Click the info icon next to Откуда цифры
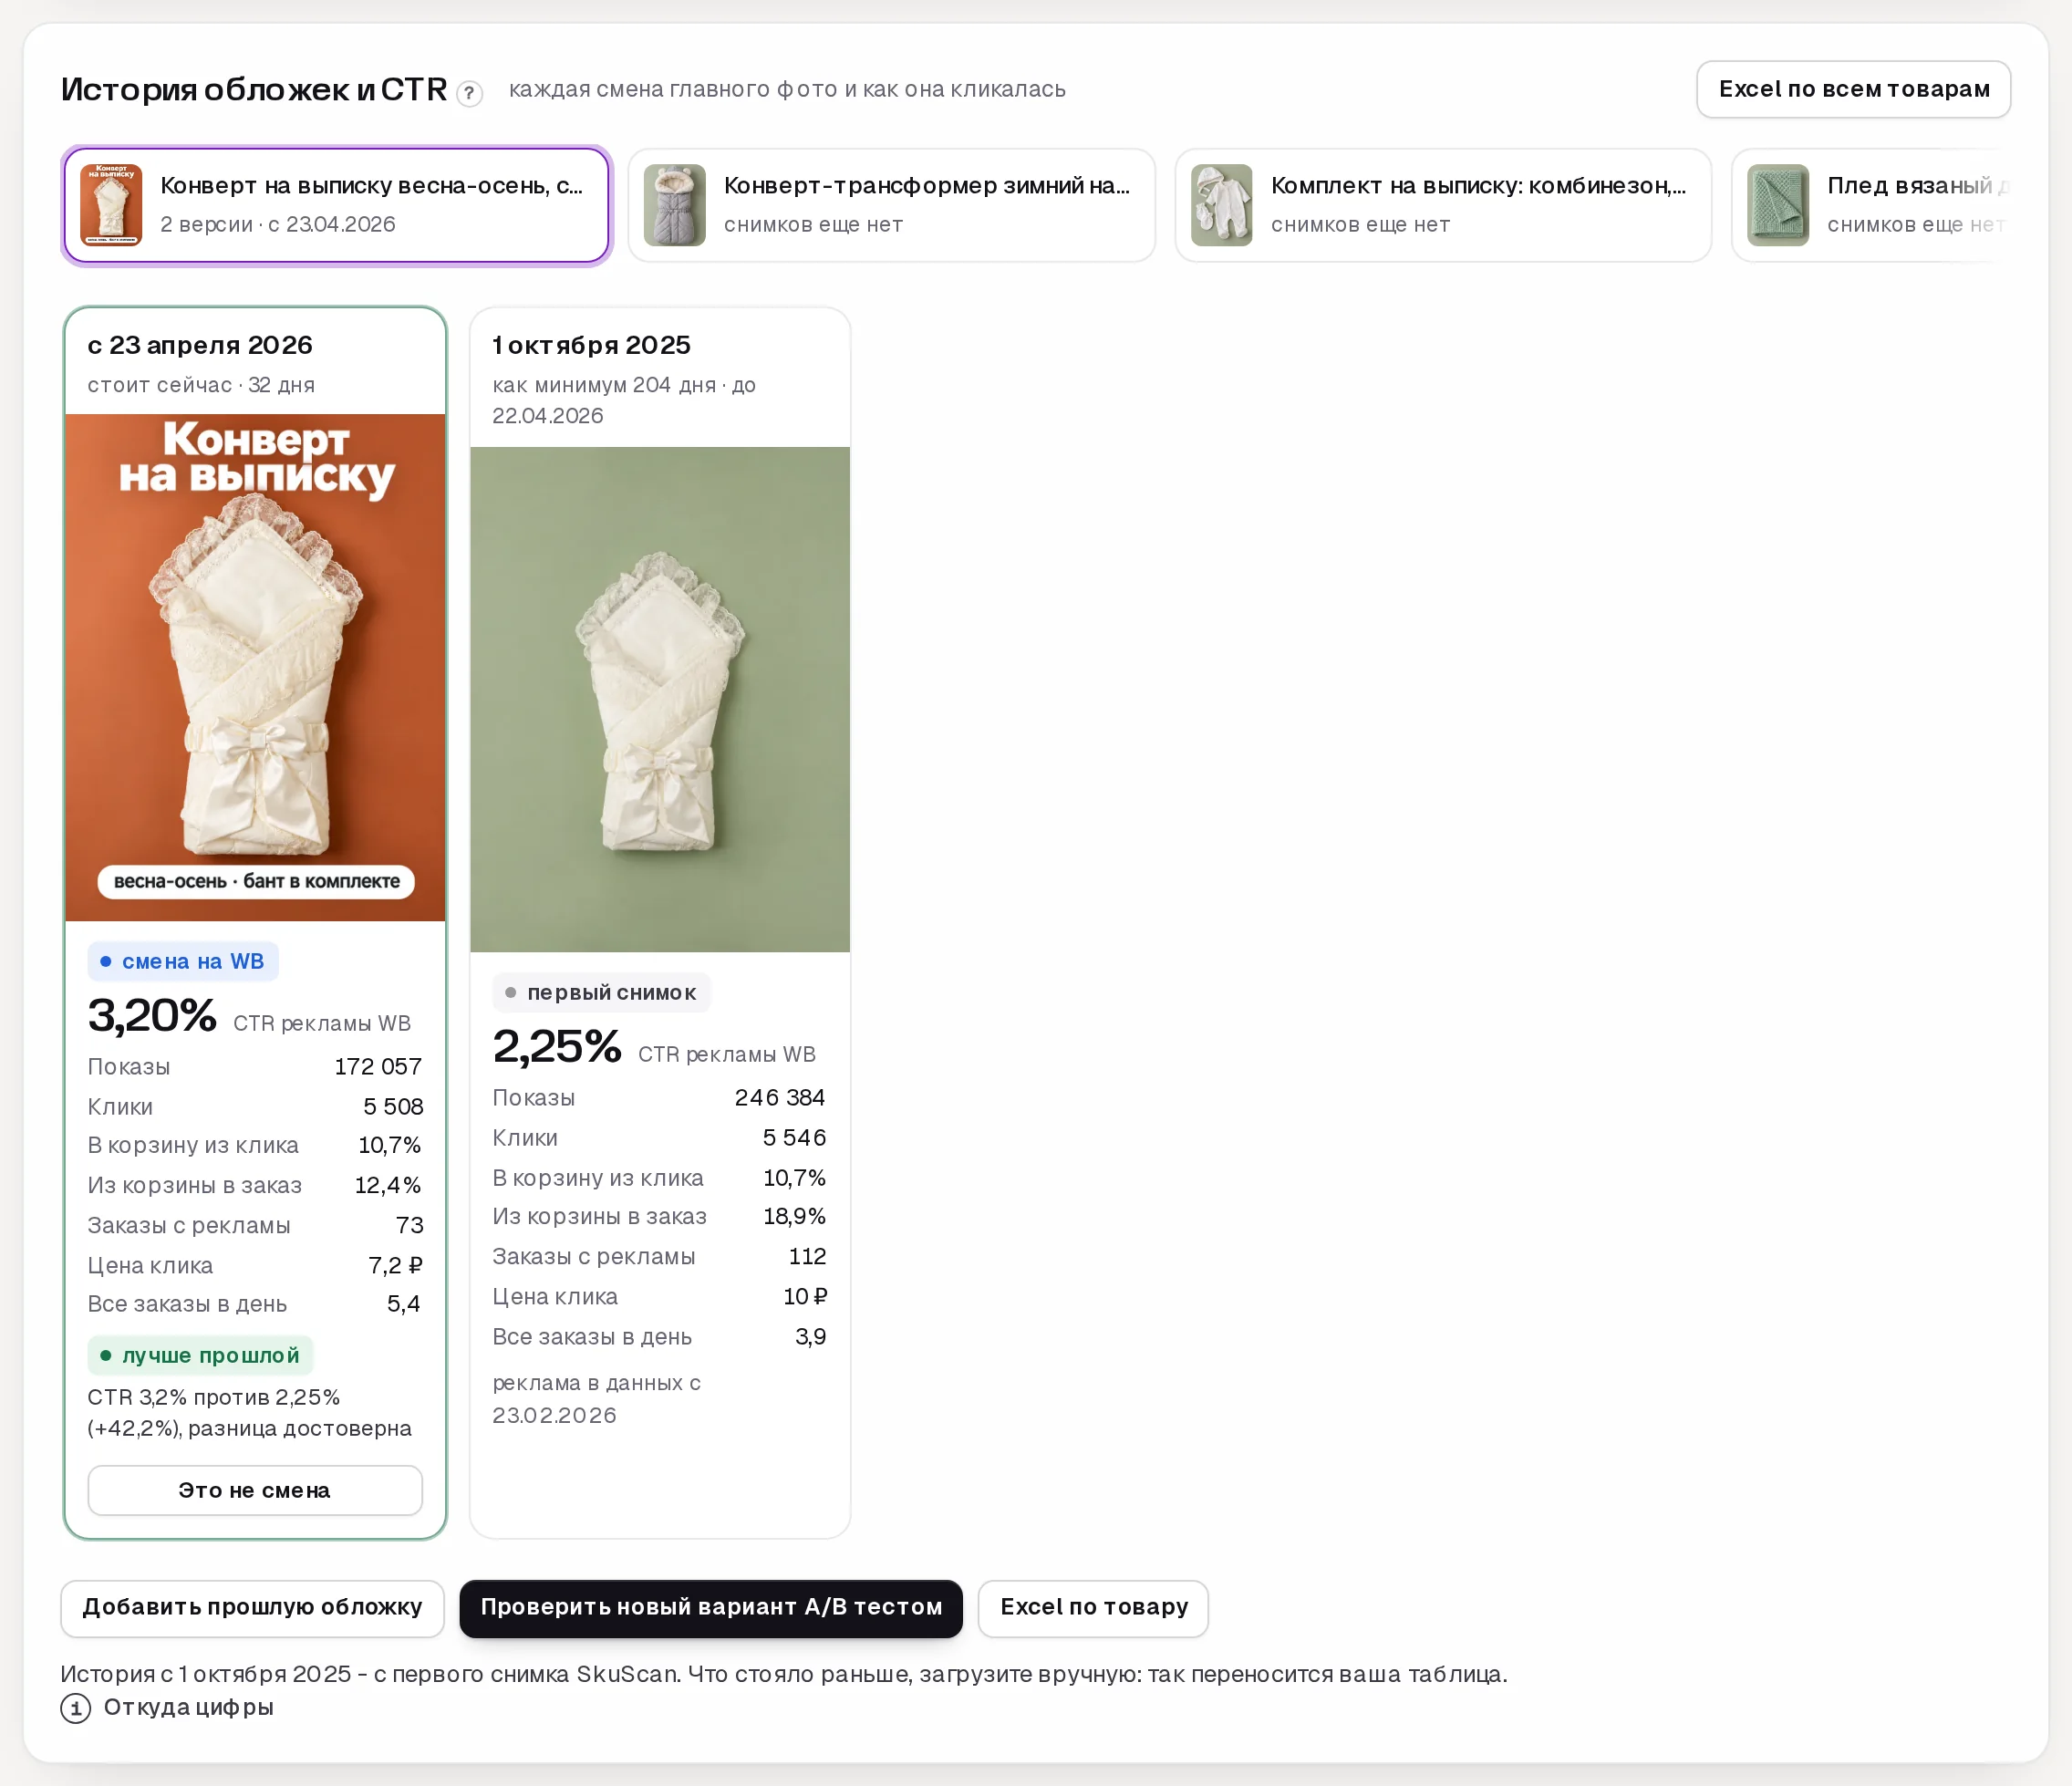Image resolution: width=2072 pixels, height=1786 pixels. point(76,1708)
